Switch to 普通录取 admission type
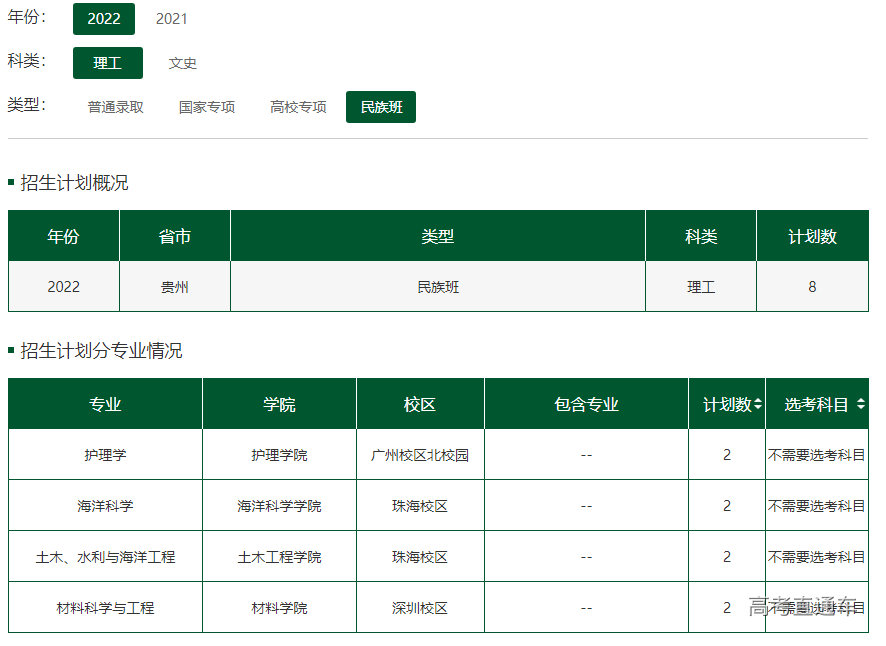The width and height of the screenshot is (886, 646). coord(115,107)
